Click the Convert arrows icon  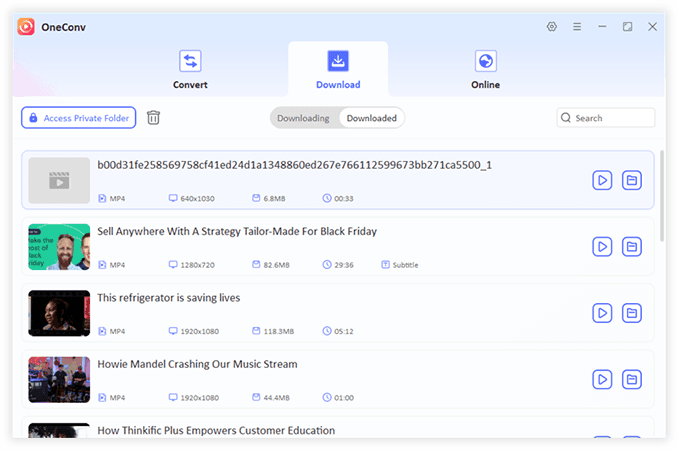190,61
